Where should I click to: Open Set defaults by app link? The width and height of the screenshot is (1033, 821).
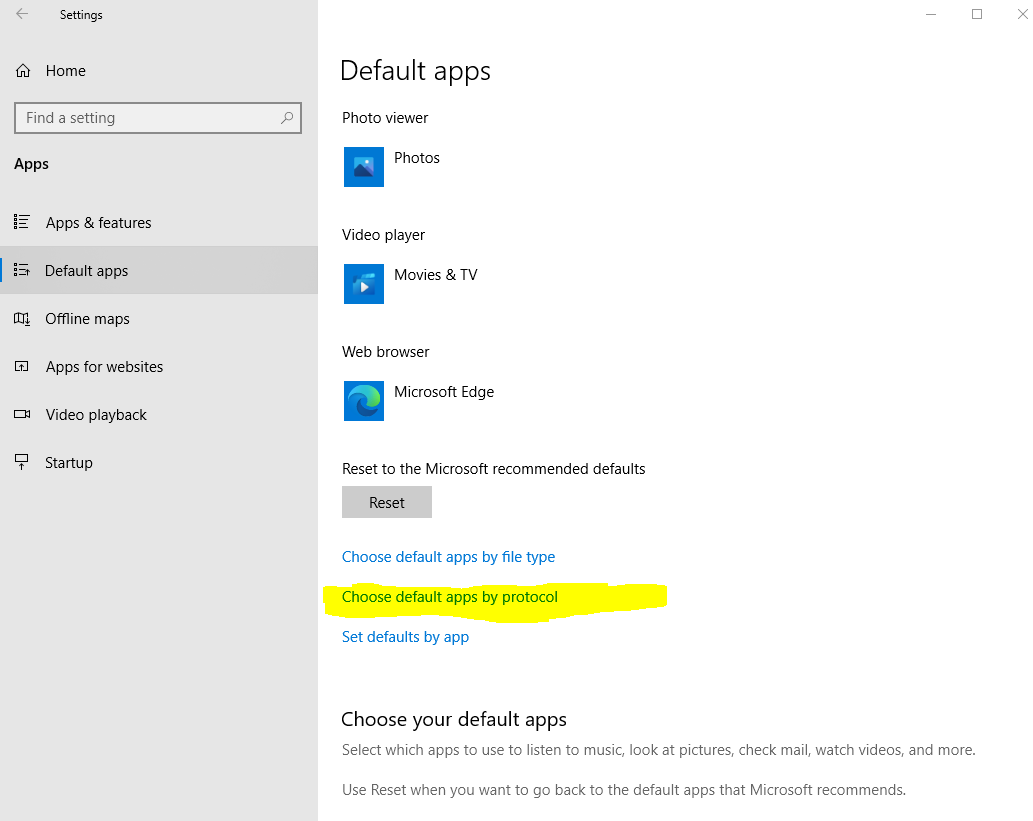pyautogui.click(x=405, y=637)
